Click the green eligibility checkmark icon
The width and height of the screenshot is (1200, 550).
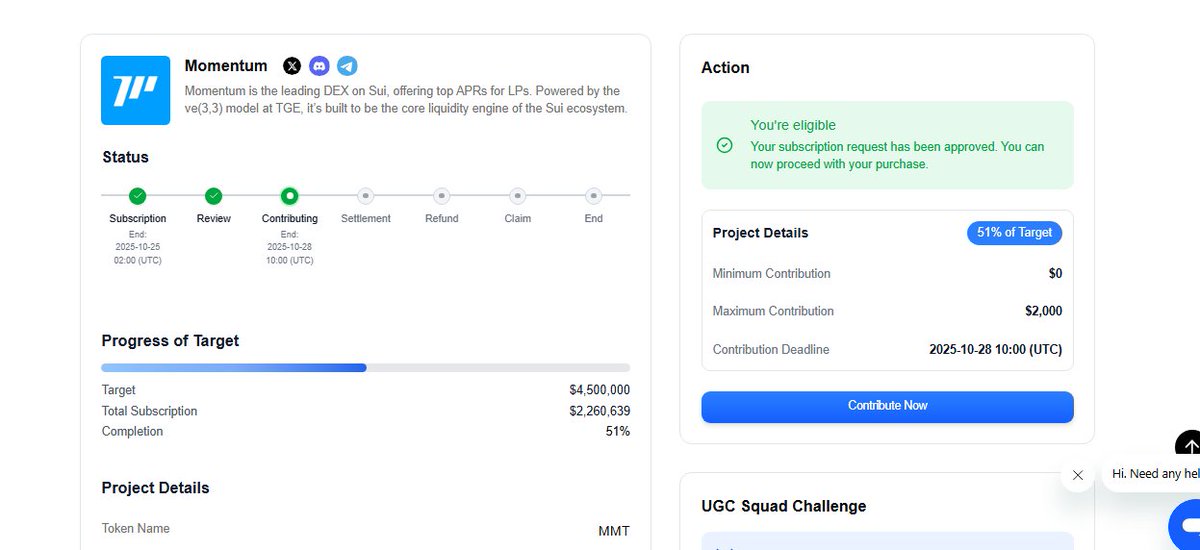coord(725,145)
